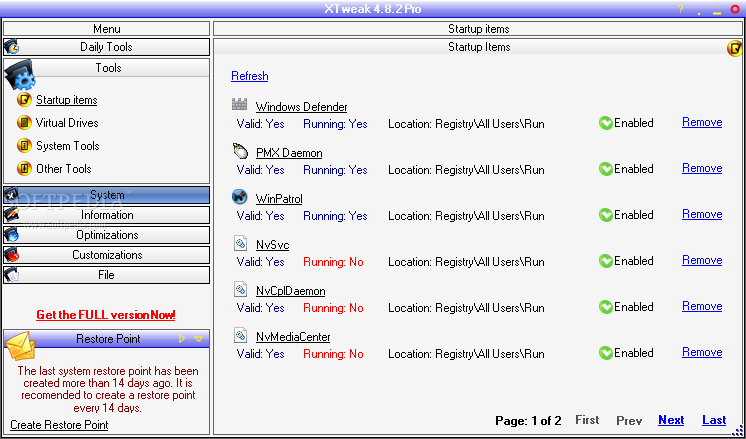The width and height of the screenshot is (746, 439).
Task: Click the Restore Point envelope icon
Action: [19, 346]
